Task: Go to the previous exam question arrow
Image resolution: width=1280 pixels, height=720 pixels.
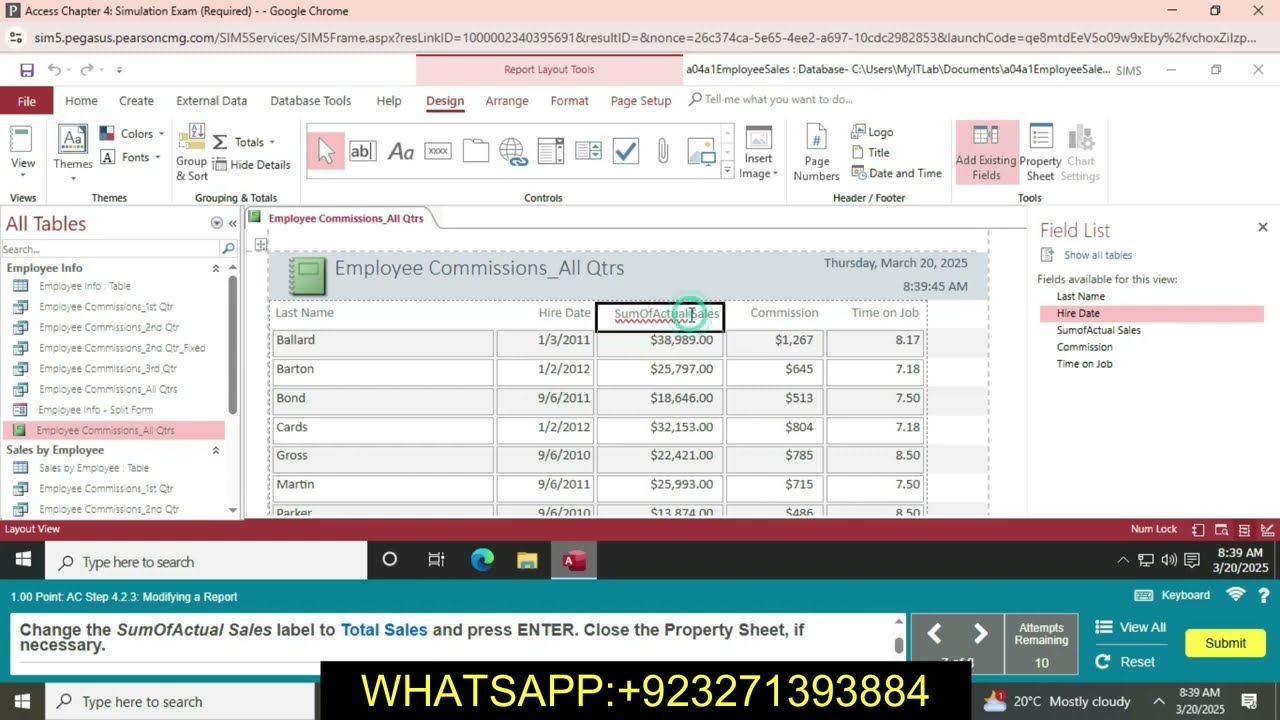Action: pyautogui.click(x=934, y=633)
